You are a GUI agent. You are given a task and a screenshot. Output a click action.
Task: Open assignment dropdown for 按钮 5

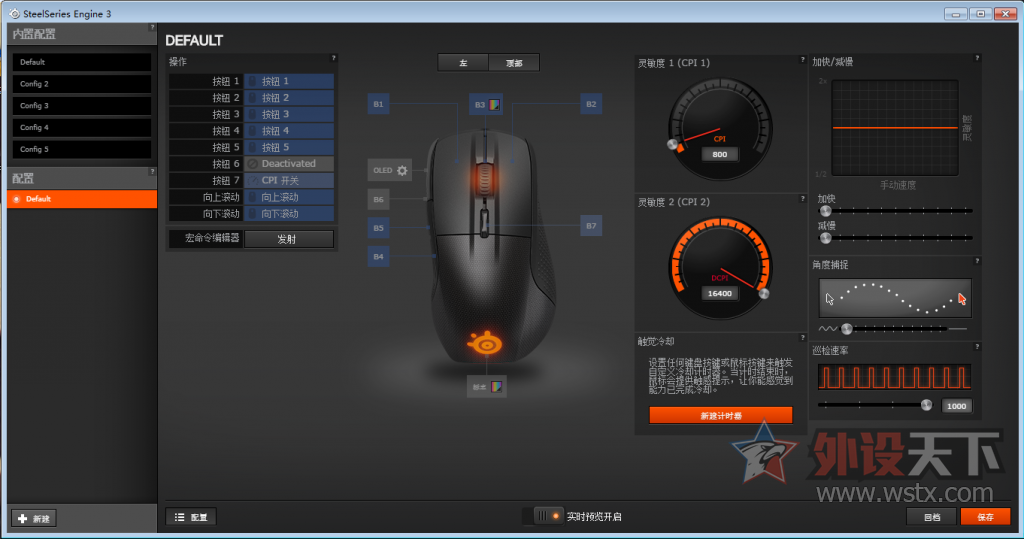(289, 148)
